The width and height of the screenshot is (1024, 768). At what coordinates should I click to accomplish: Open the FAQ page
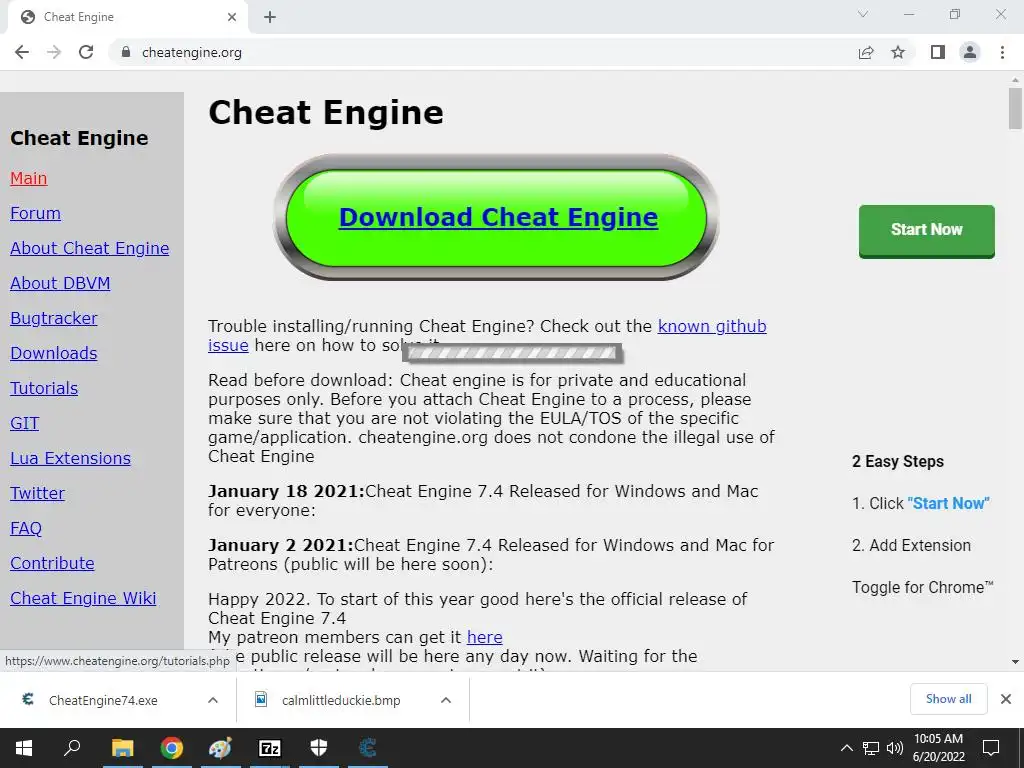[x=25, y=528]
